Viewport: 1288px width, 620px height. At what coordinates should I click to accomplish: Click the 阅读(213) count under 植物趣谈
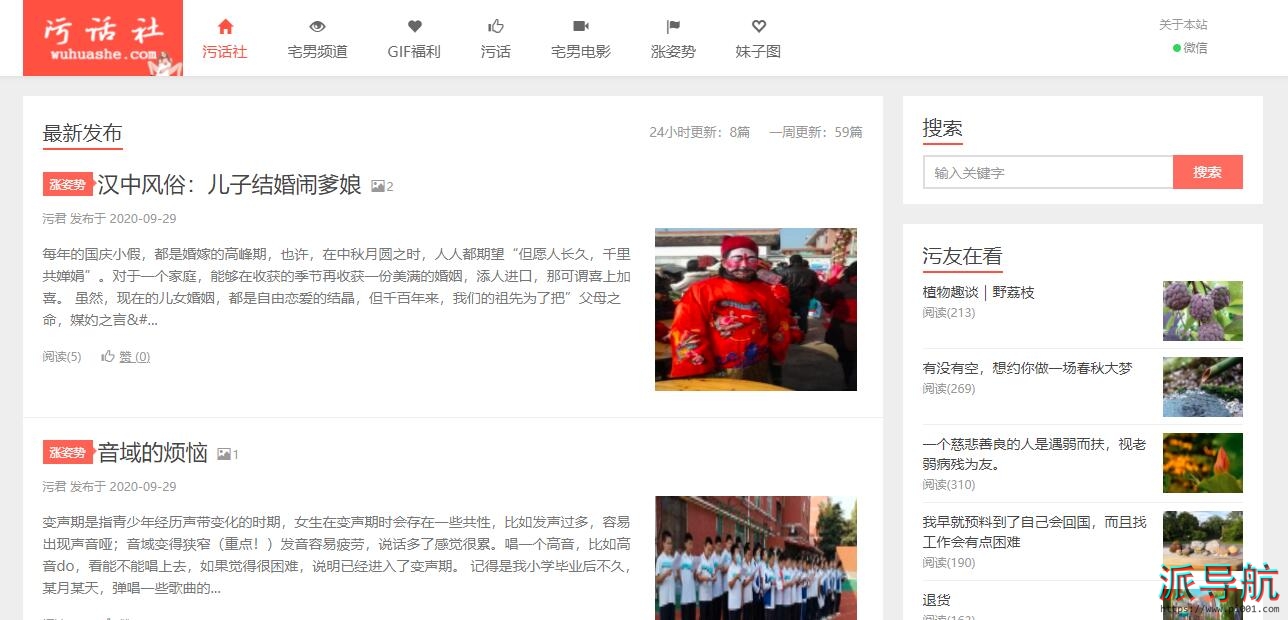(949, 313)
